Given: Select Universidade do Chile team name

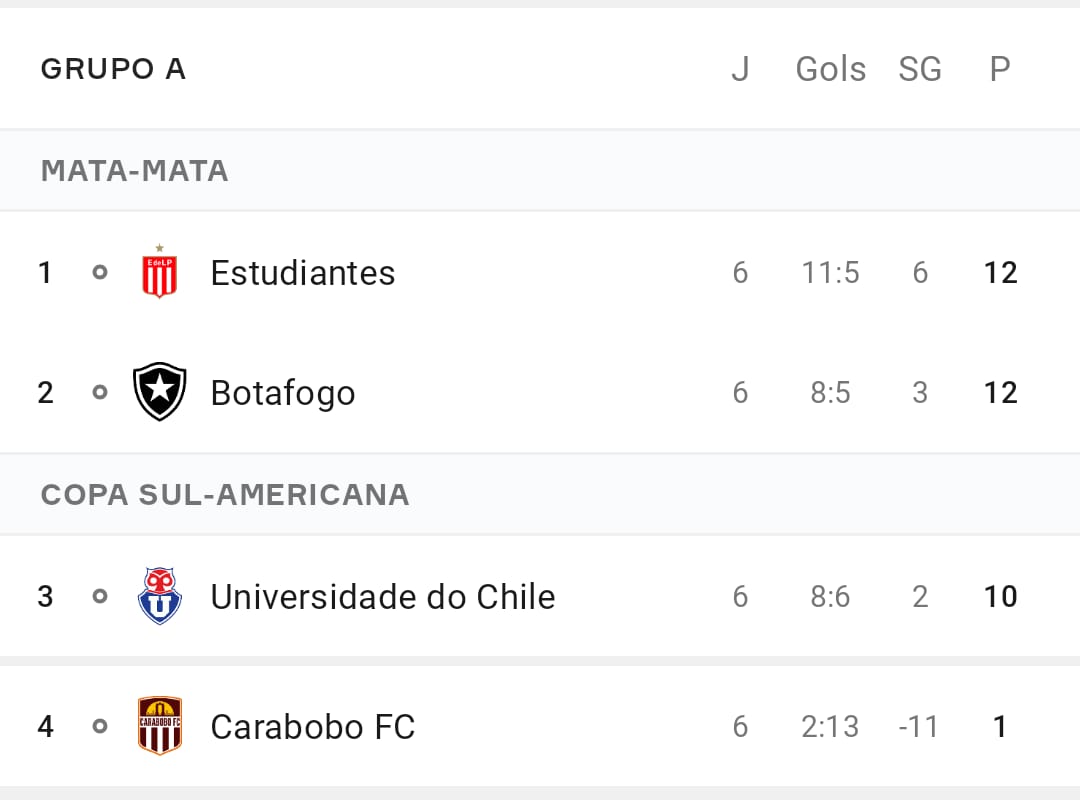Looking at the screenshot, I should click(x=383, y=597).
